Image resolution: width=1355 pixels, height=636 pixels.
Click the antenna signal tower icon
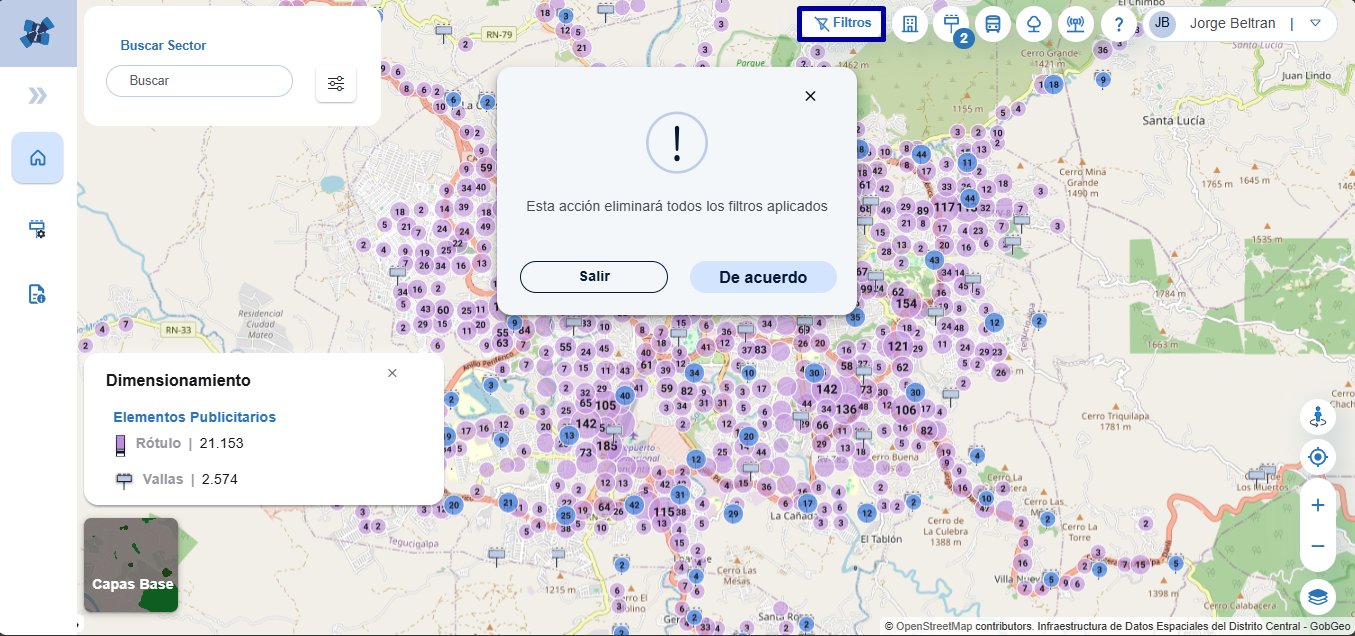(1075, 24)
